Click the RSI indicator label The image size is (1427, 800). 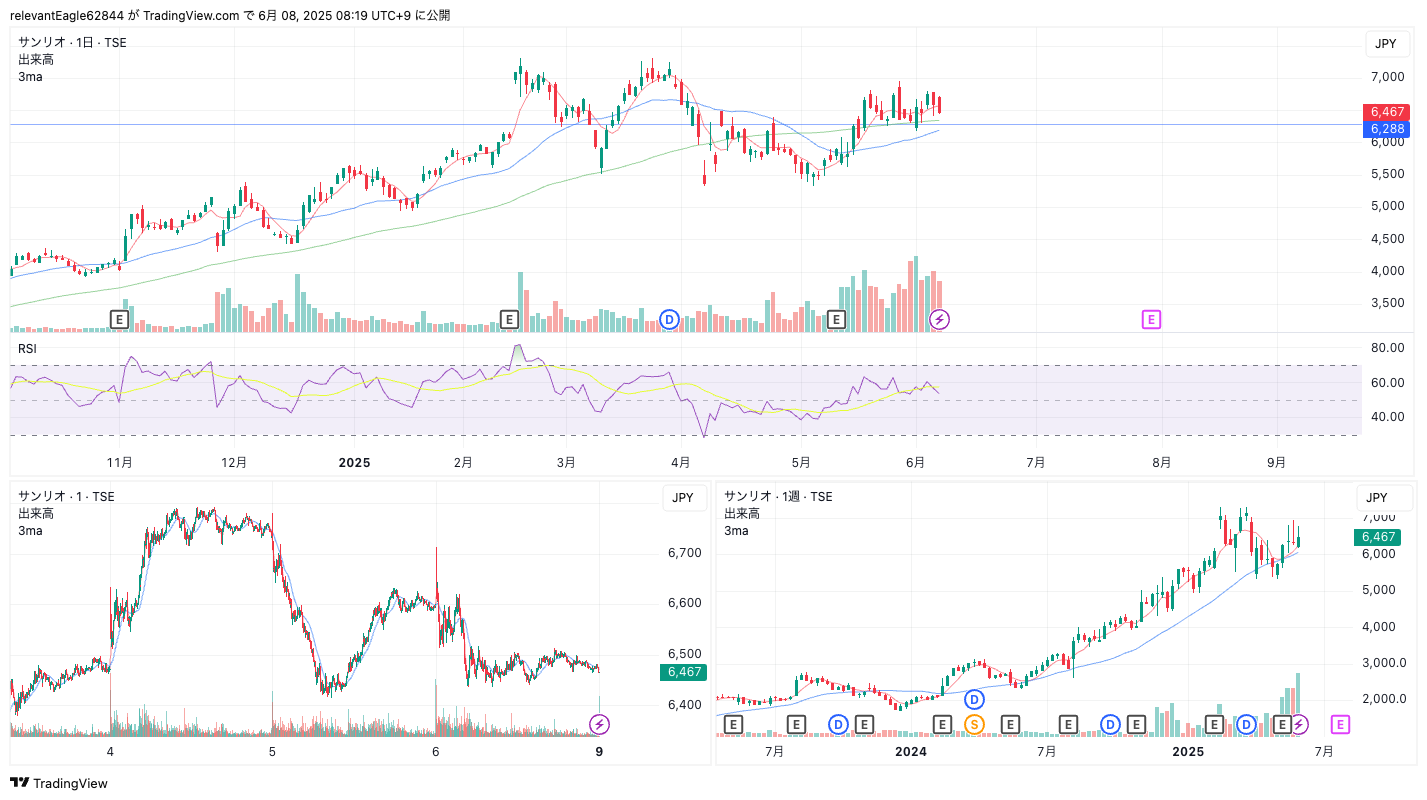28,347
